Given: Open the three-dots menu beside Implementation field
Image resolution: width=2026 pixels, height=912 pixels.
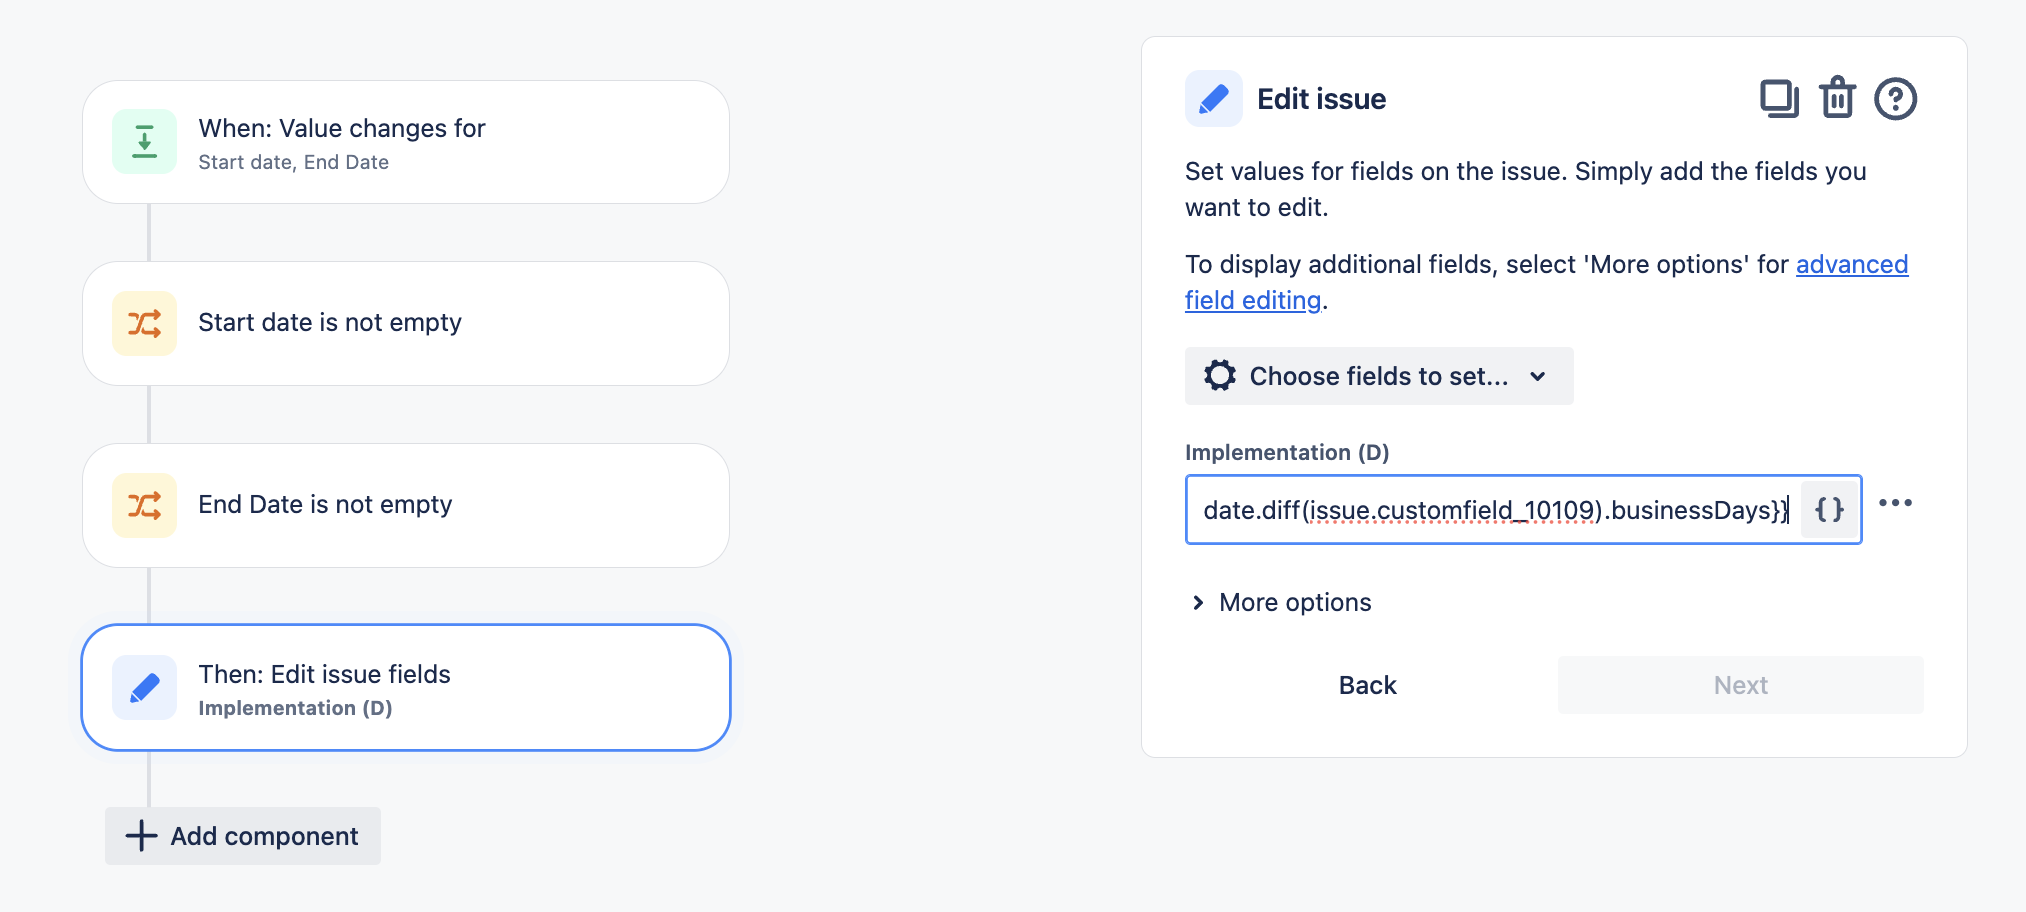Looking at the screenshot, I should (1895, 503).
